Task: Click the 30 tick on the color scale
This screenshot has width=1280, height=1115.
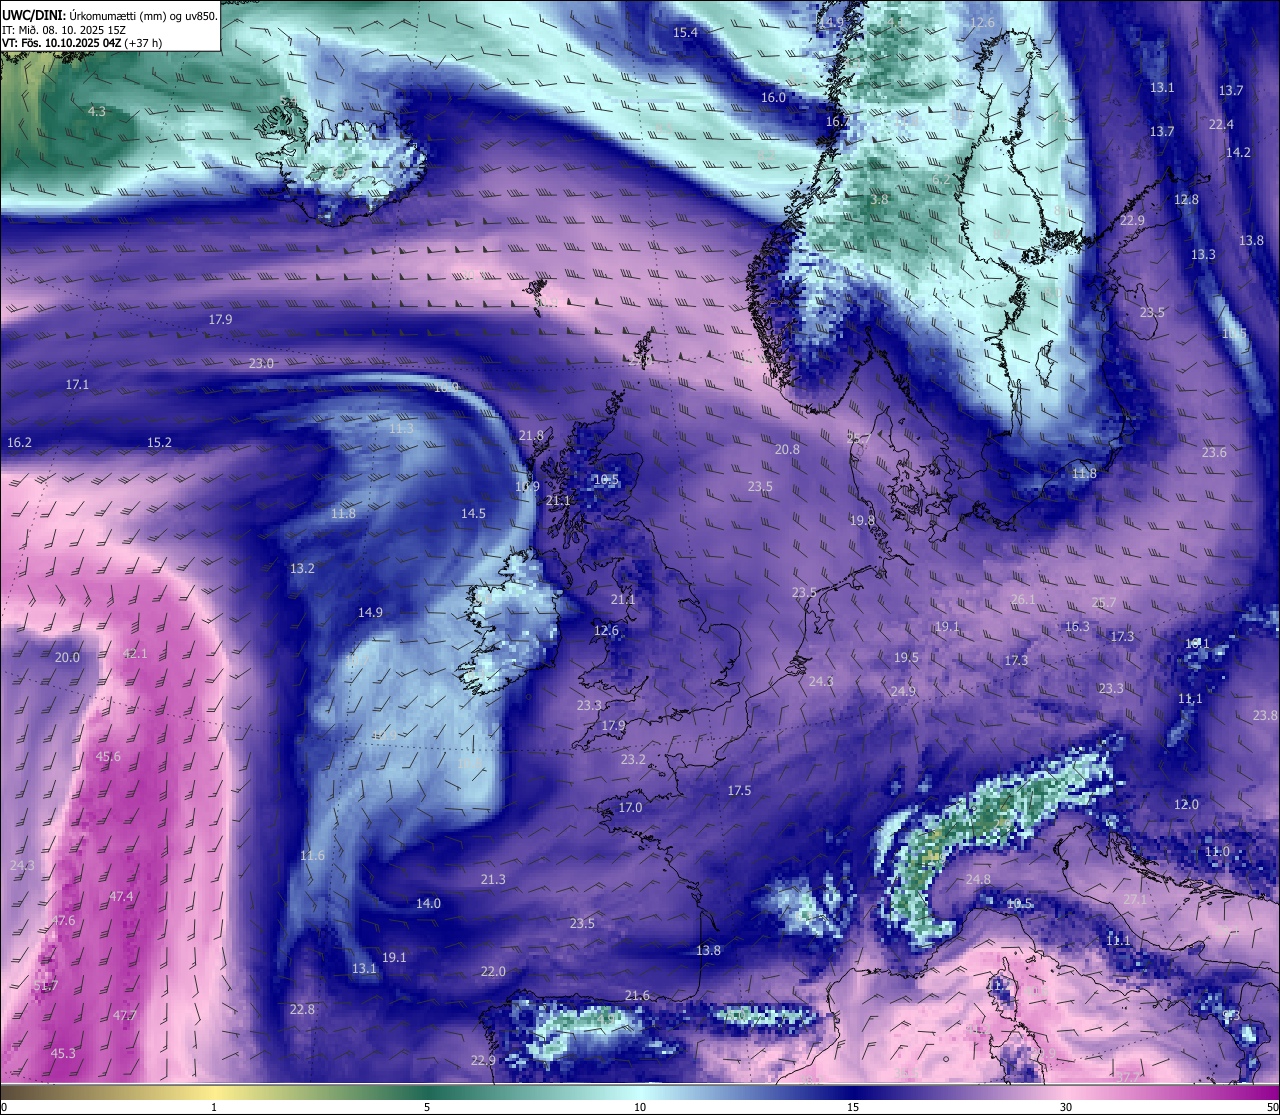Action: [1066, 1107]
